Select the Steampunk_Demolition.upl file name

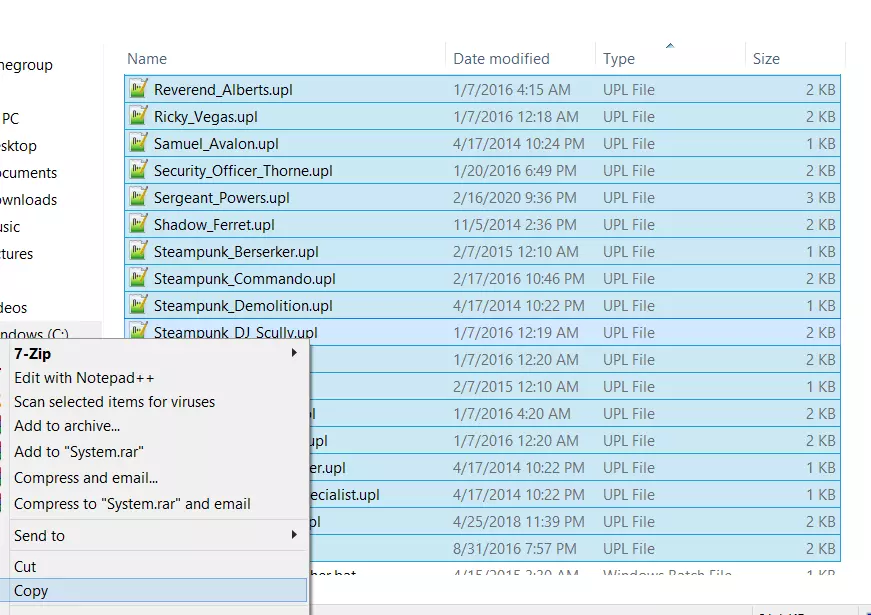coord(243,306)
